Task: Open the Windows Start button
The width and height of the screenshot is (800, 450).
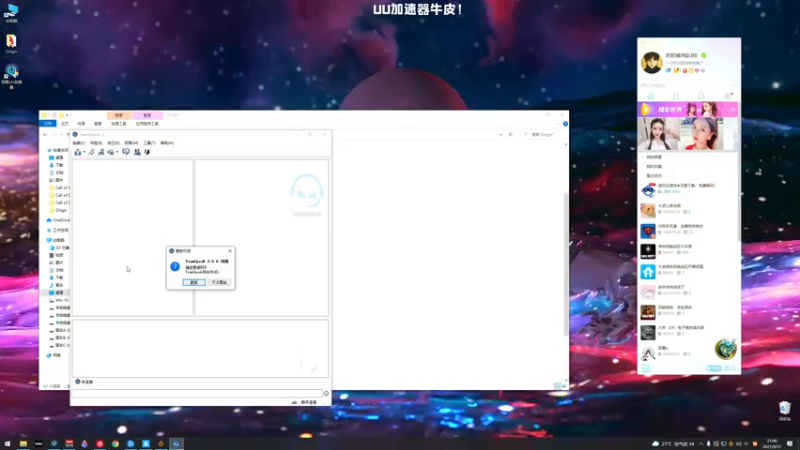Action: tap(7, 444)
